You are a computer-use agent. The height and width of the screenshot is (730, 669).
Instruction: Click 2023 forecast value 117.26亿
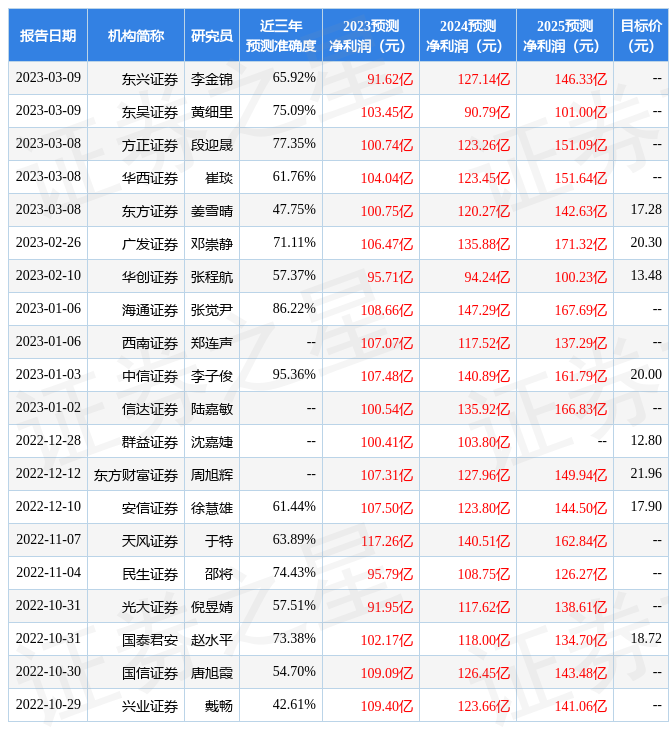(387, 541)
